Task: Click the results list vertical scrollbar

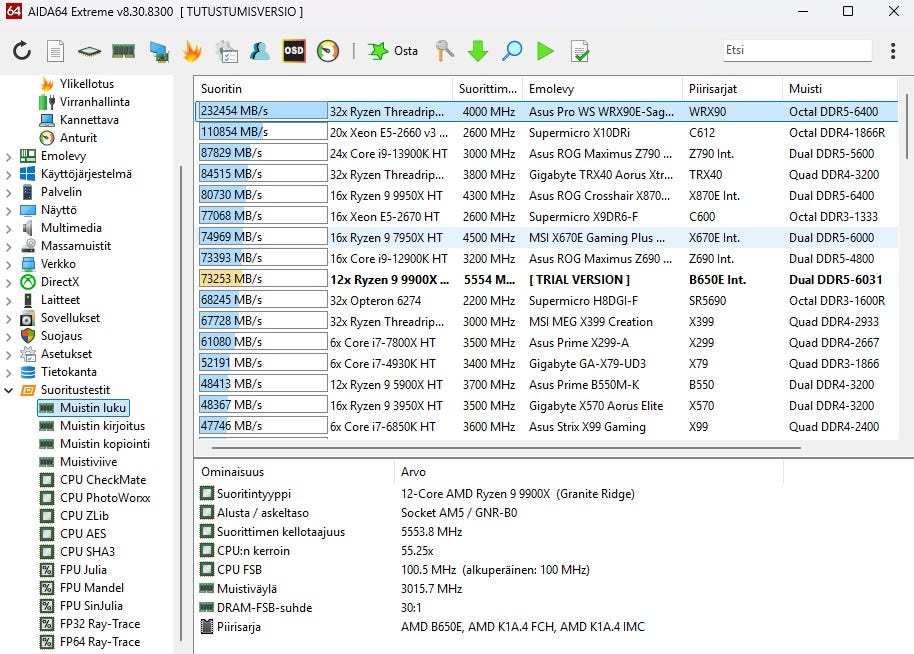Action: click(907, 125)
